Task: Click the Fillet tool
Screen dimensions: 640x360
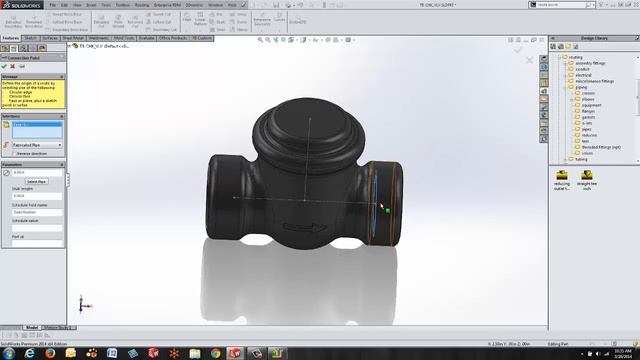Action: [187, 17]
